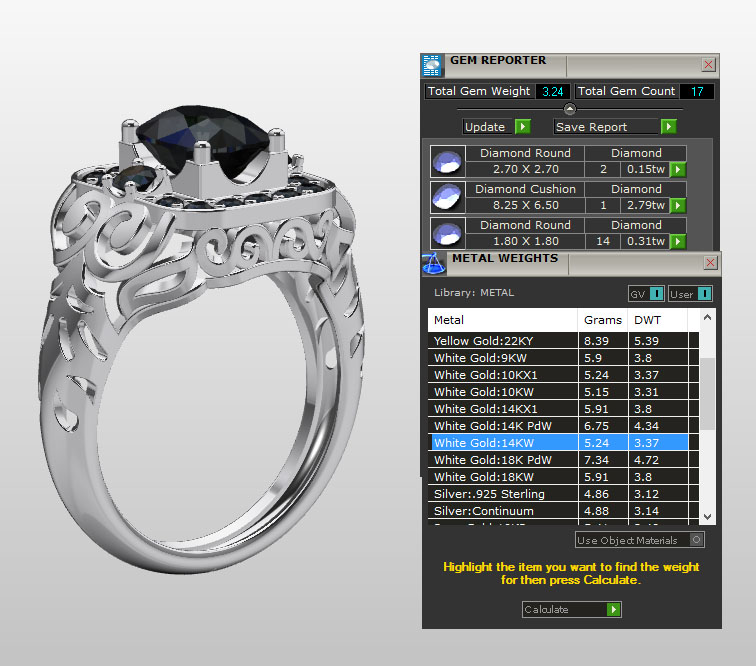
Task: Click the 4.86 grams value for Sterling
Action: point(596,494)
